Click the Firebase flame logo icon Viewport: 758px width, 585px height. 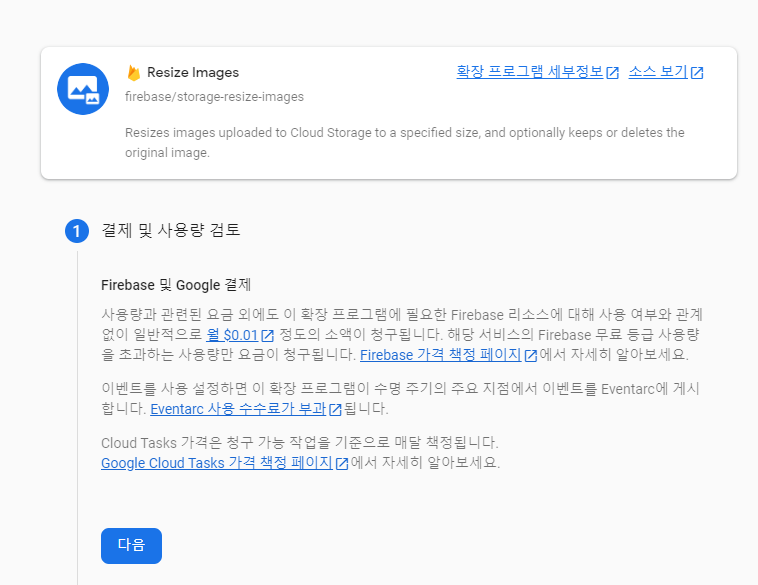click(134, 73)
